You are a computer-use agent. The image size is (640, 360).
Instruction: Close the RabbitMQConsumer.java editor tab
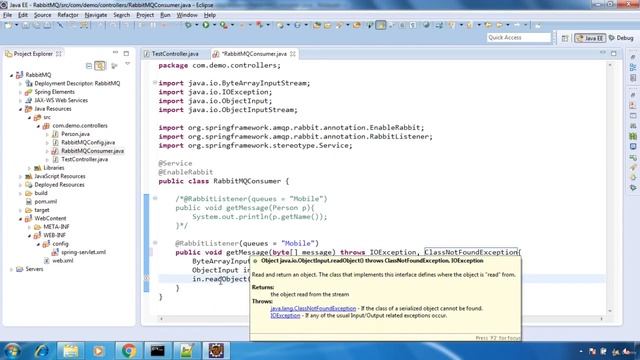(293, 54)
